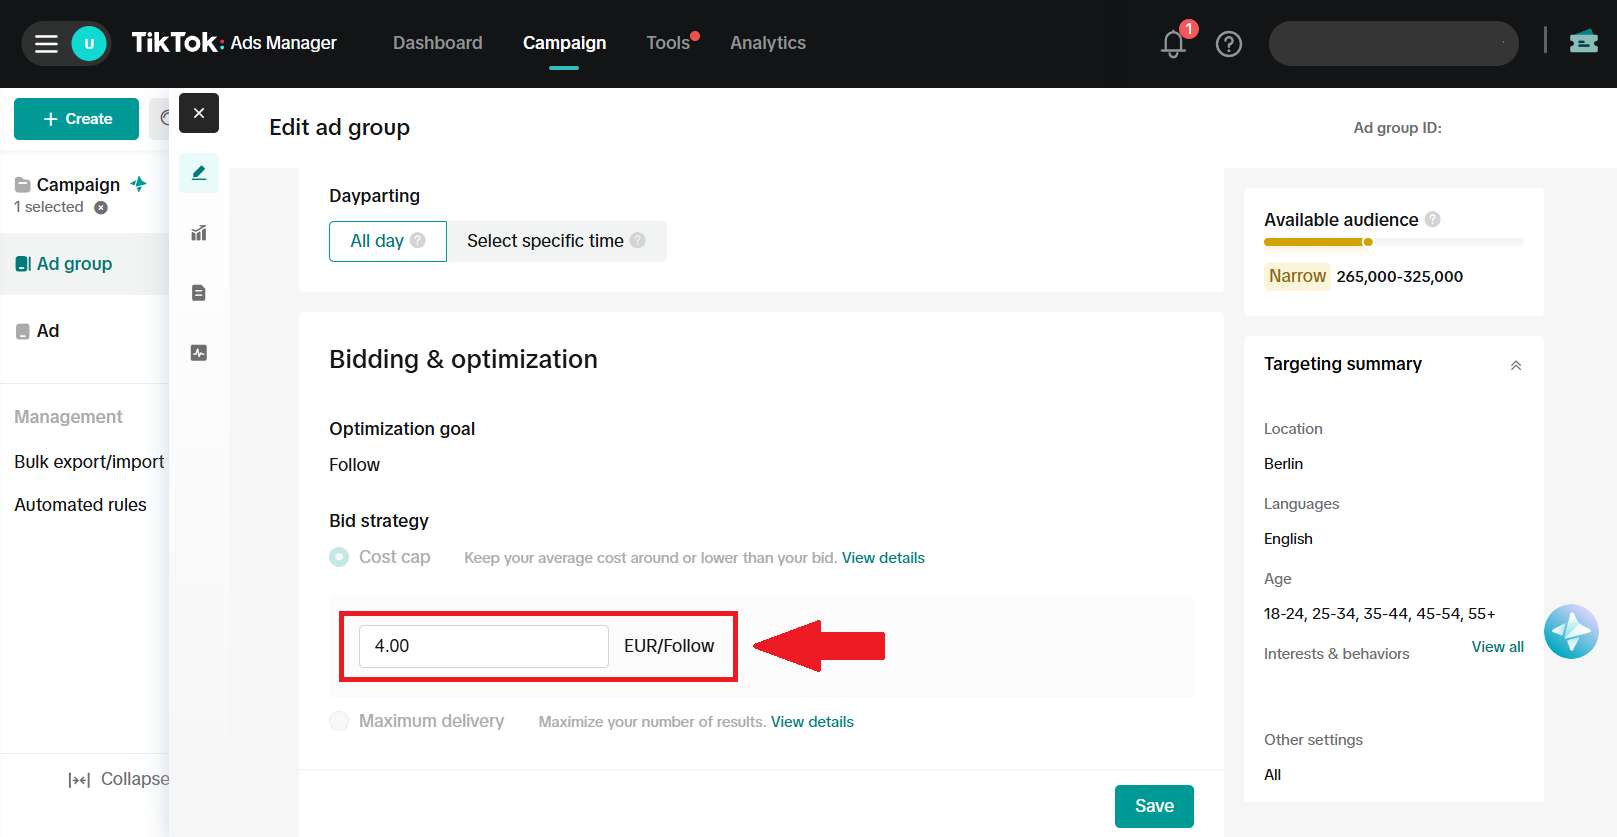Open the notifications bell
Image resolution: width=1617 pixels, height=837 pixels.
click(x=1174, y=44)
